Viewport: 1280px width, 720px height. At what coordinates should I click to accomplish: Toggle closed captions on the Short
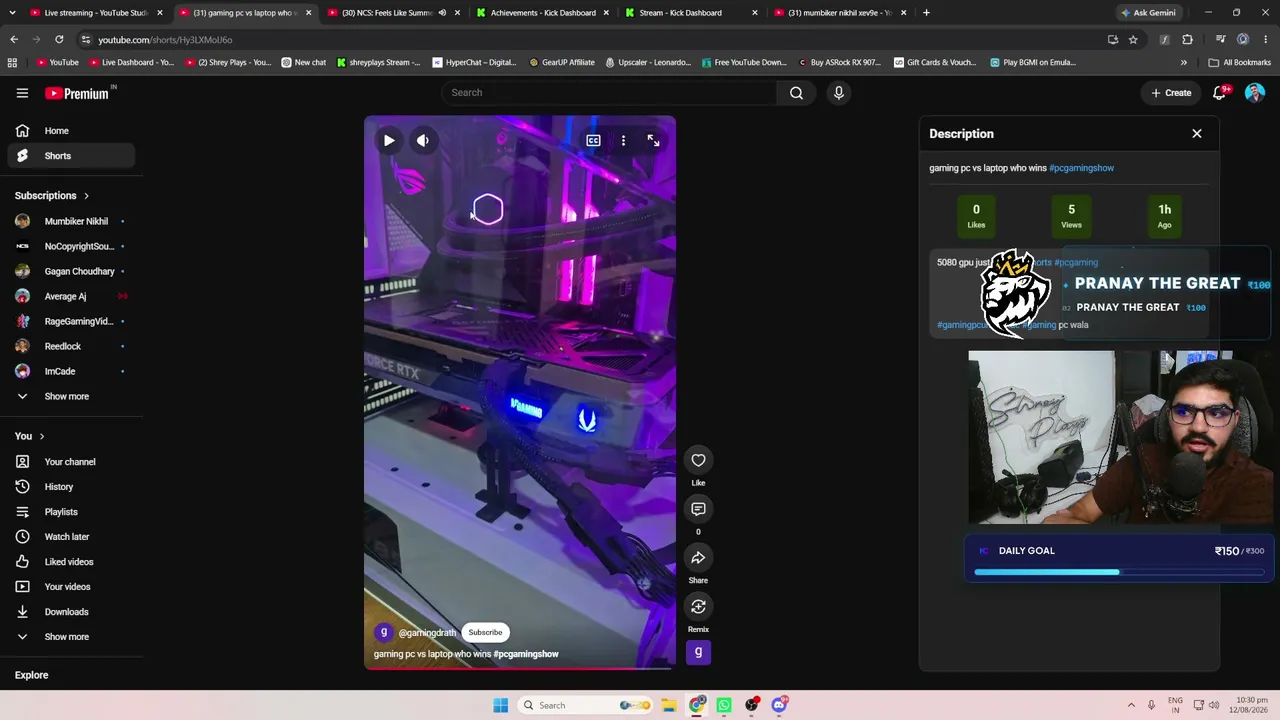click(593, 141)
